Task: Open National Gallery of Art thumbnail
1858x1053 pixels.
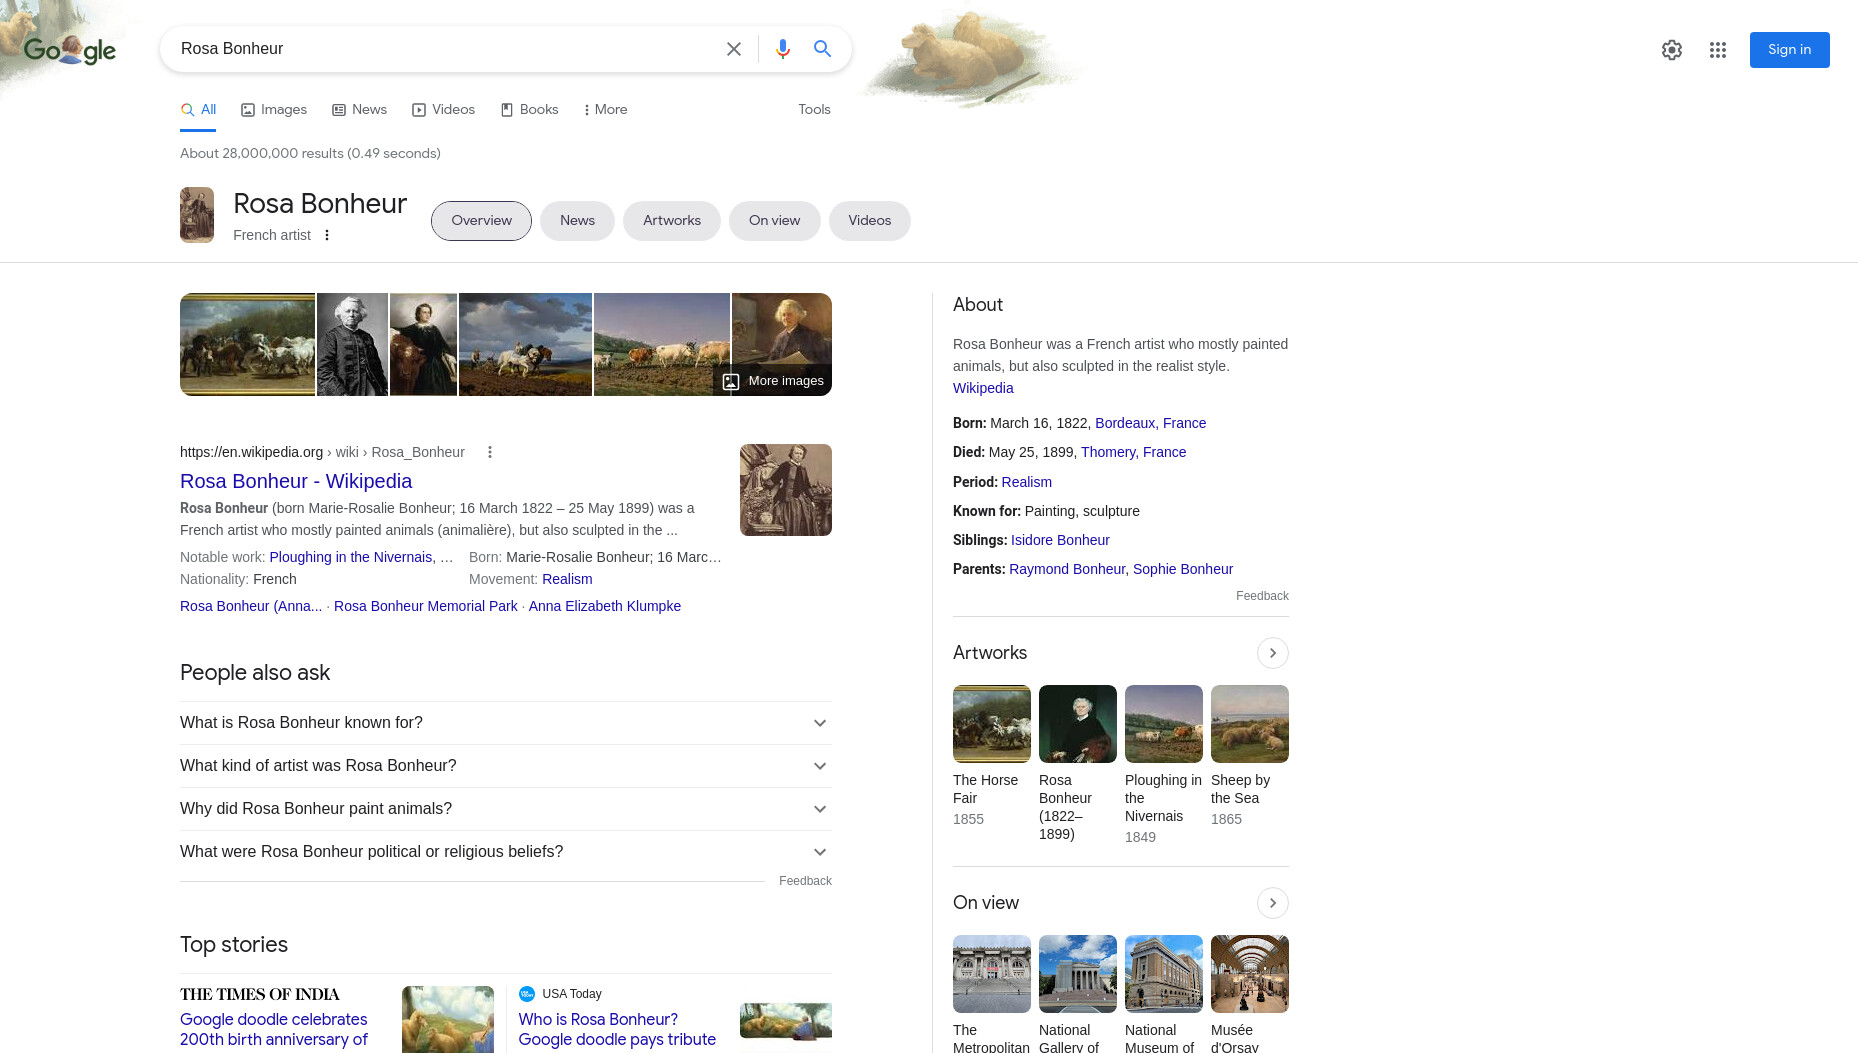Action: 1078,974
